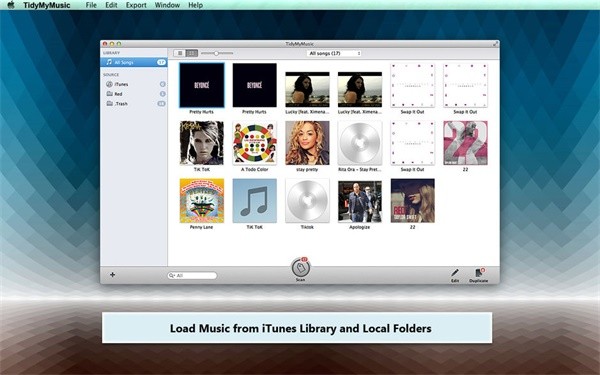Select All Songs in the library
Image resolution: width=600 pixels, height=375 pixels.
(134, 62)
